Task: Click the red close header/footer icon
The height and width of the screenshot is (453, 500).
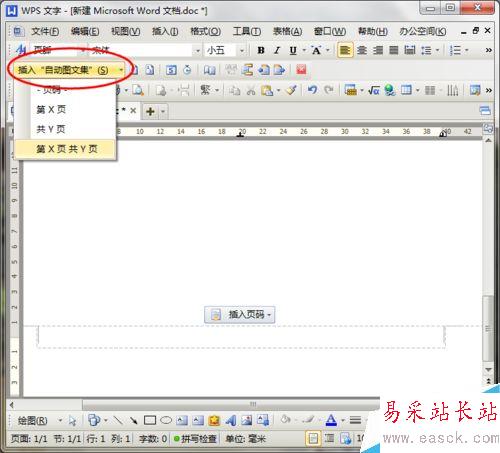Action: [x=301, y=70]
